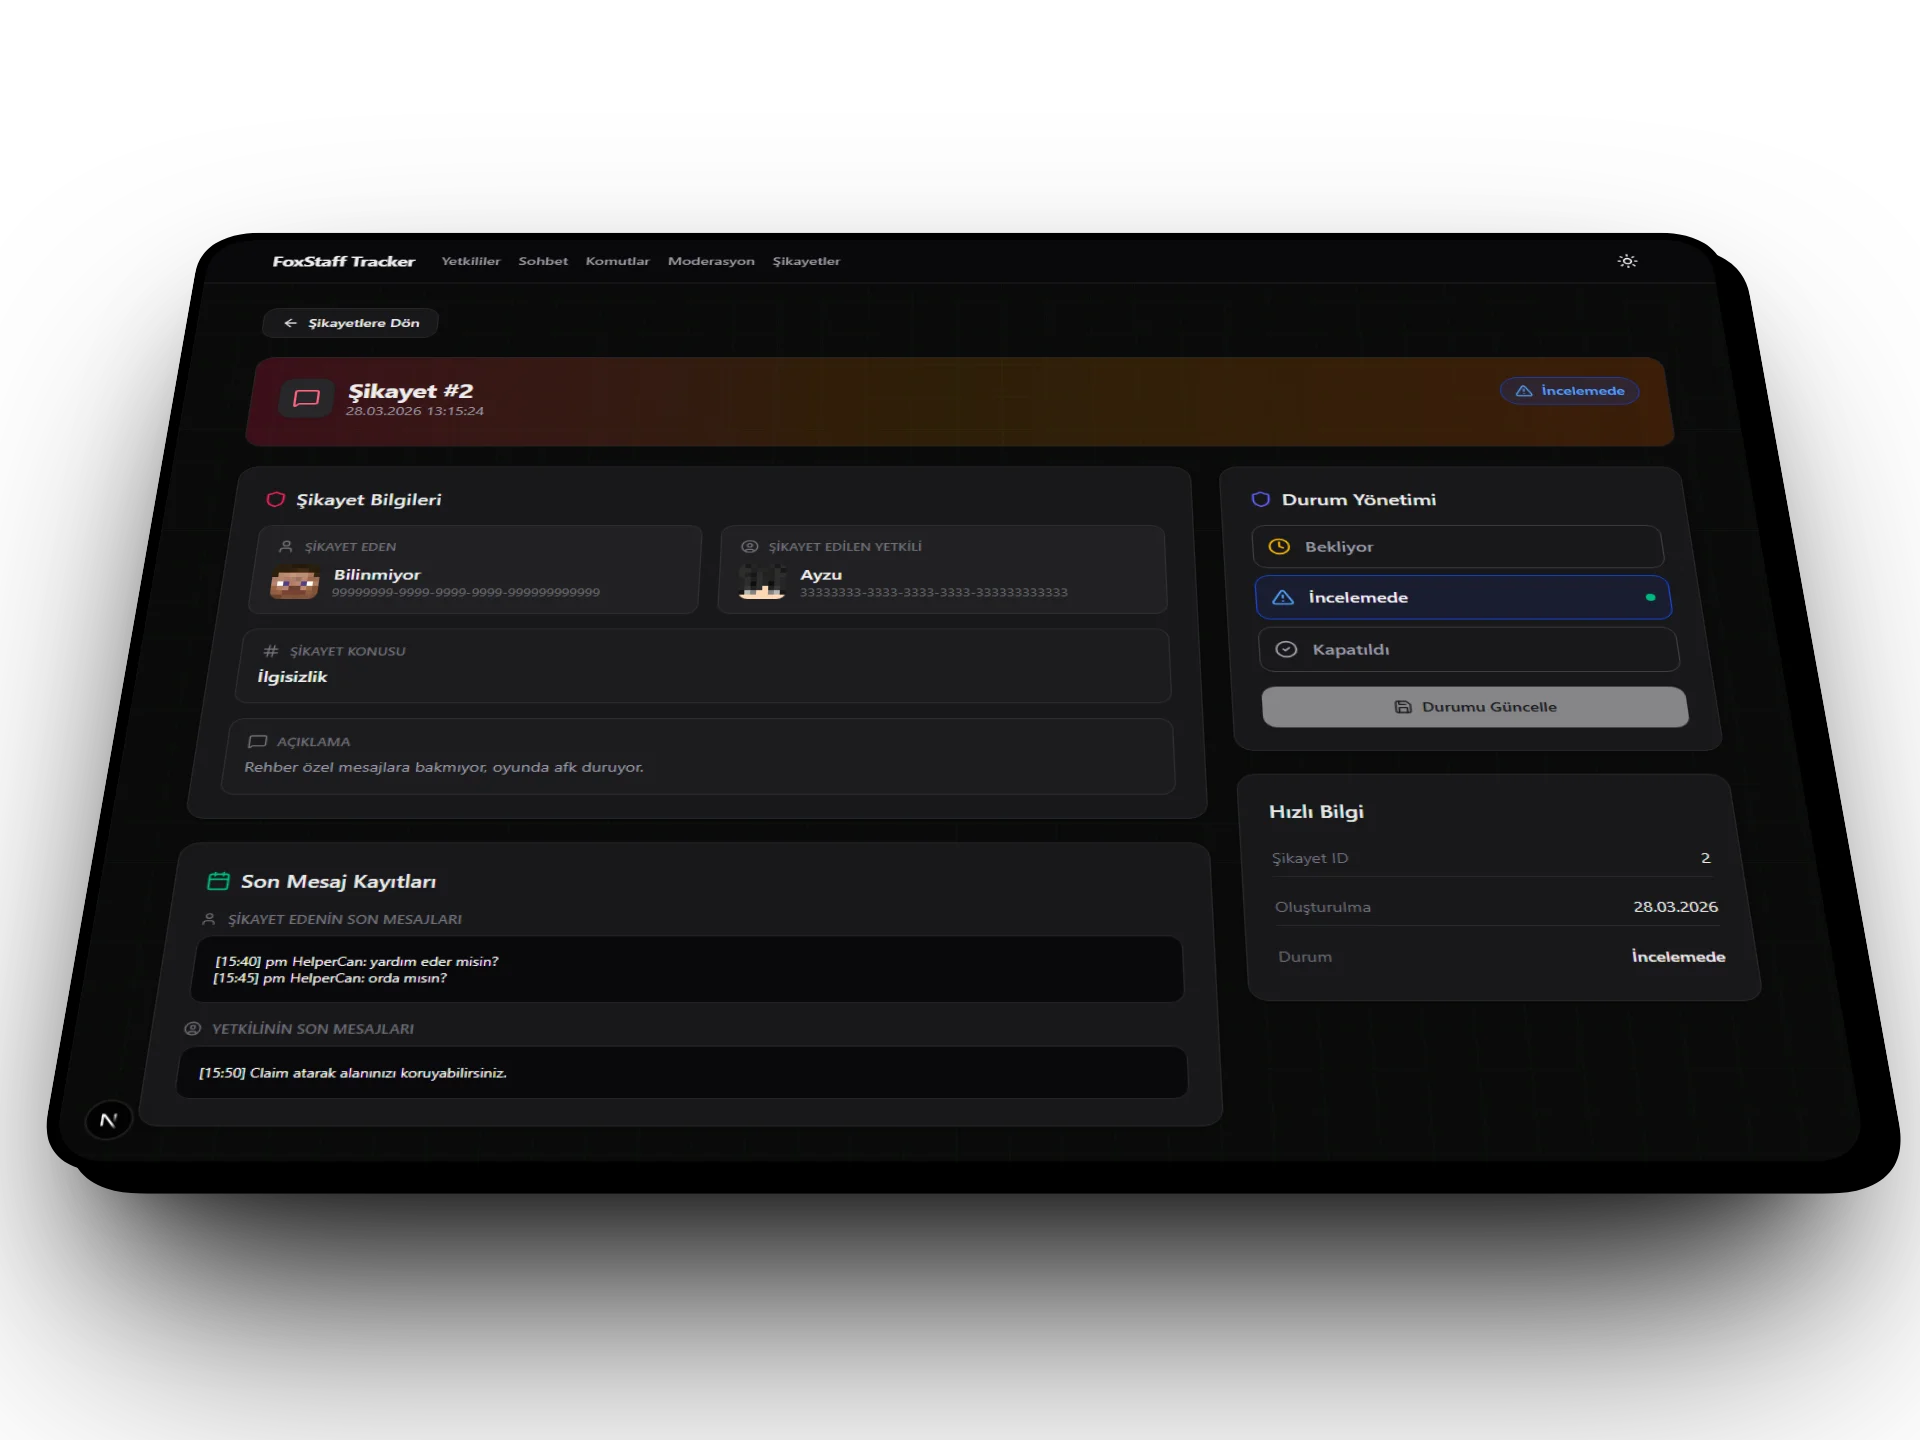
Task: Click the back arrow icon in Şikayetlere Dön
Action: point(290,323)
